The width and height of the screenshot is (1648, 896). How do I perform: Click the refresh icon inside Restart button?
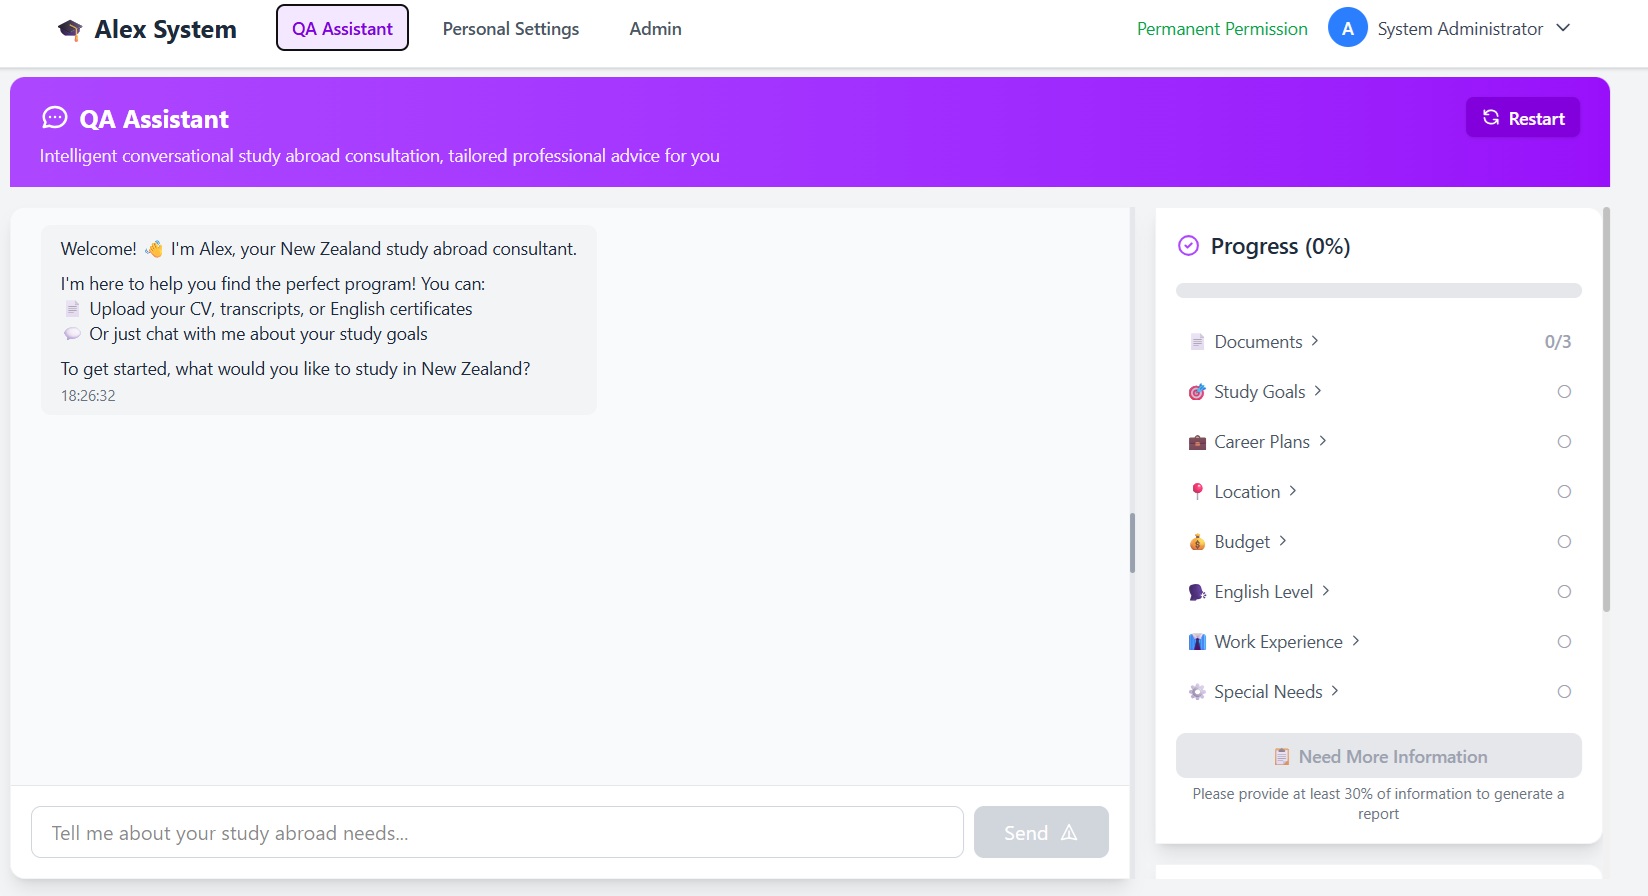pos(1491,118)
